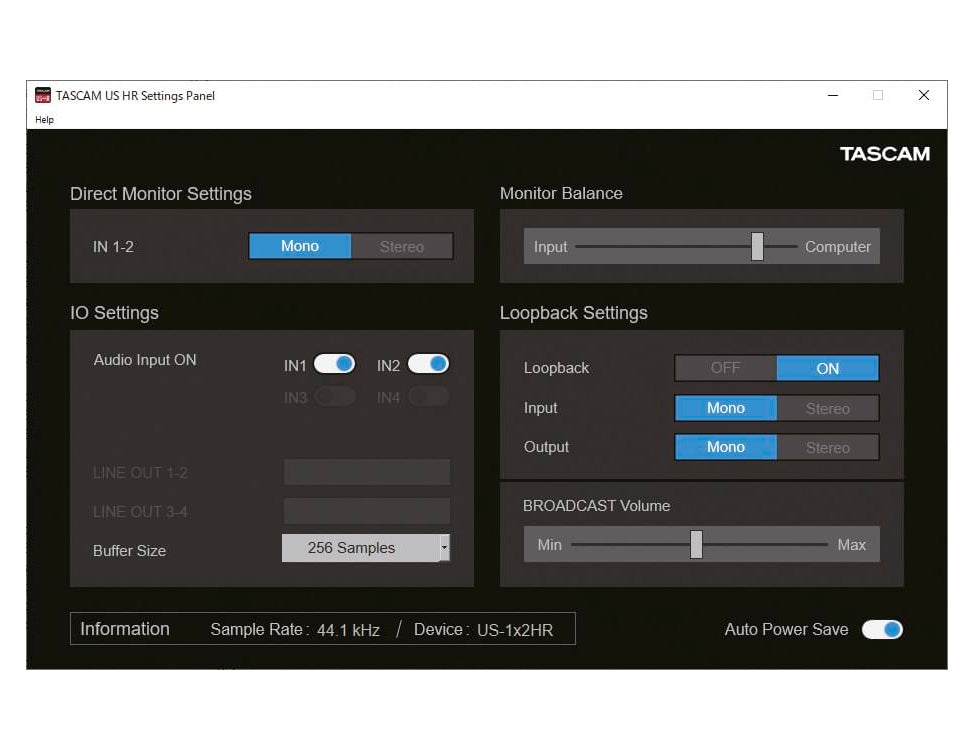Click the TASCAM app icon in title bar

coord(43,95)
